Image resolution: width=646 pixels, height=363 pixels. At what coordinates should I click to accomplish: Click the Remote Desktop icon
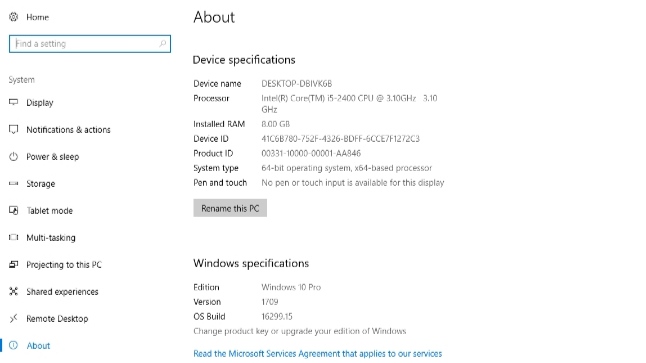tap(14, 318)
